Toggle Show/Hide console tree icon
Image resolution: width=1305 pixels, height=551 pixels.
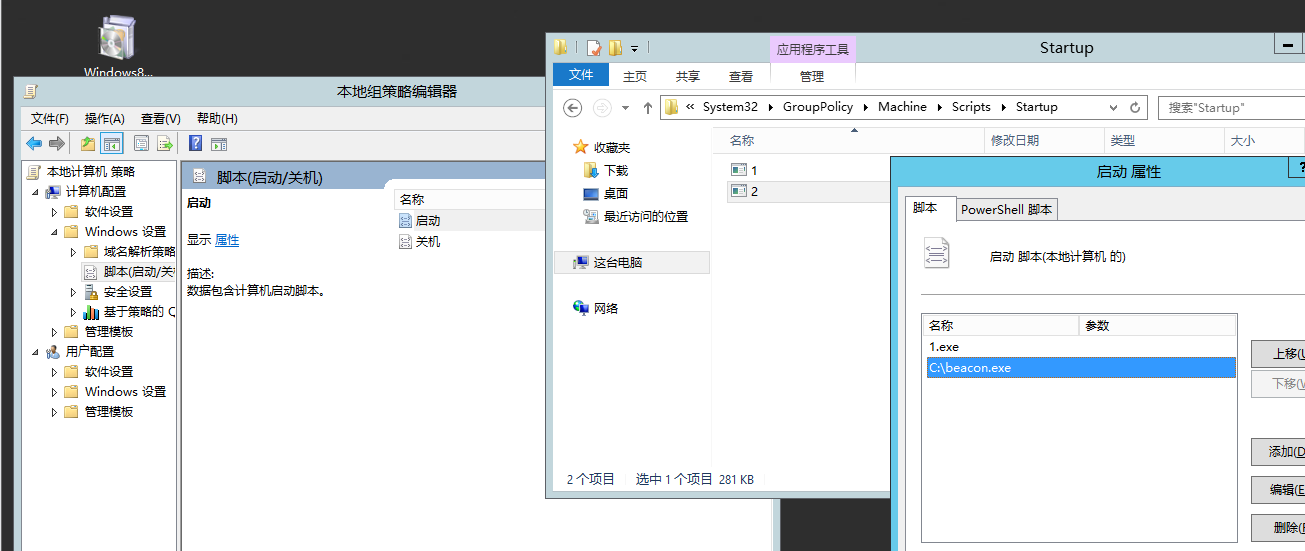click(x=111, y=143)
